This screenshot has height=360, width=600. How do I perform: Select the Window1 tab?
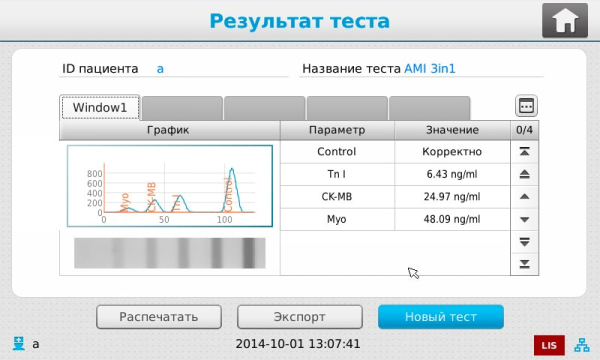(x=100, y=108)
